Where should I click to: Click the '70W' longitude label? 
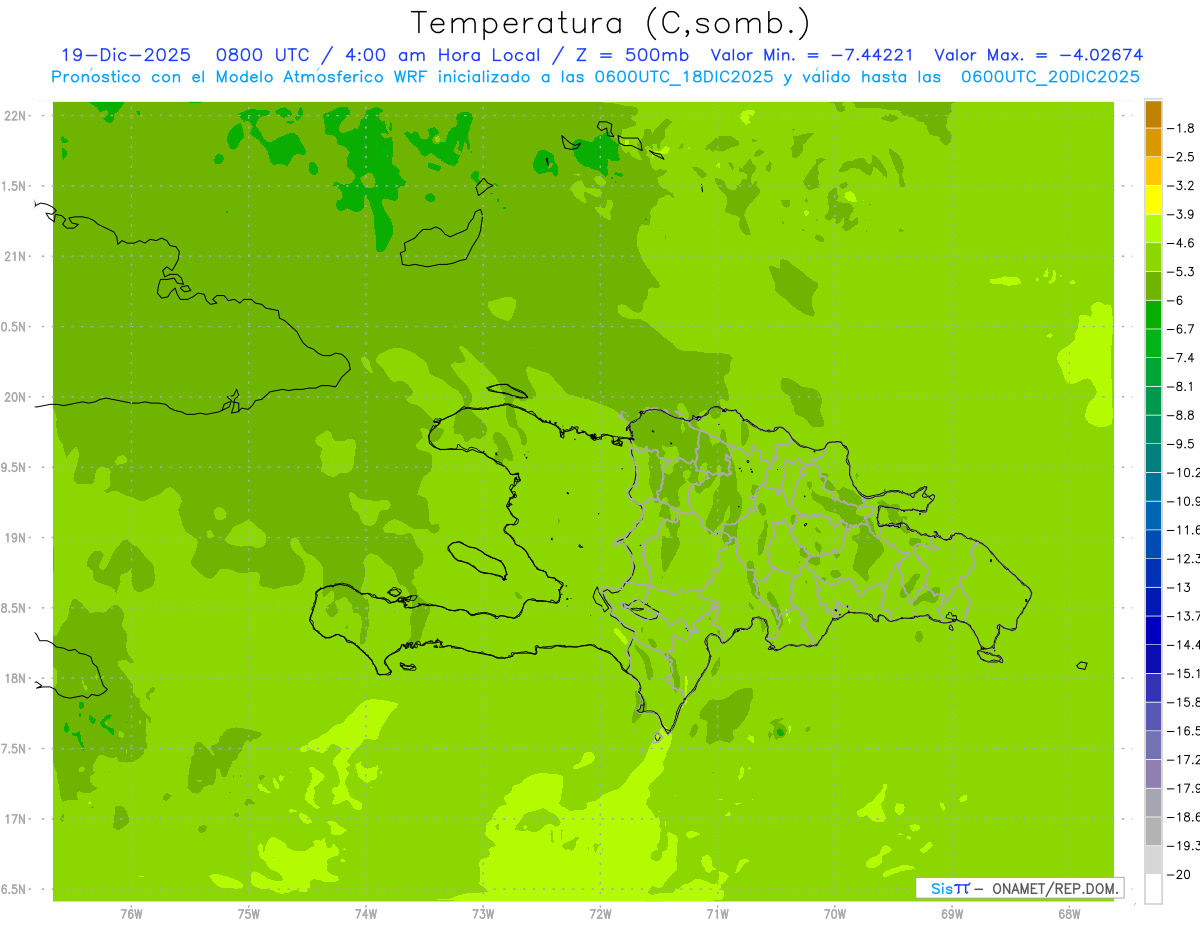(x=835, y=913)
